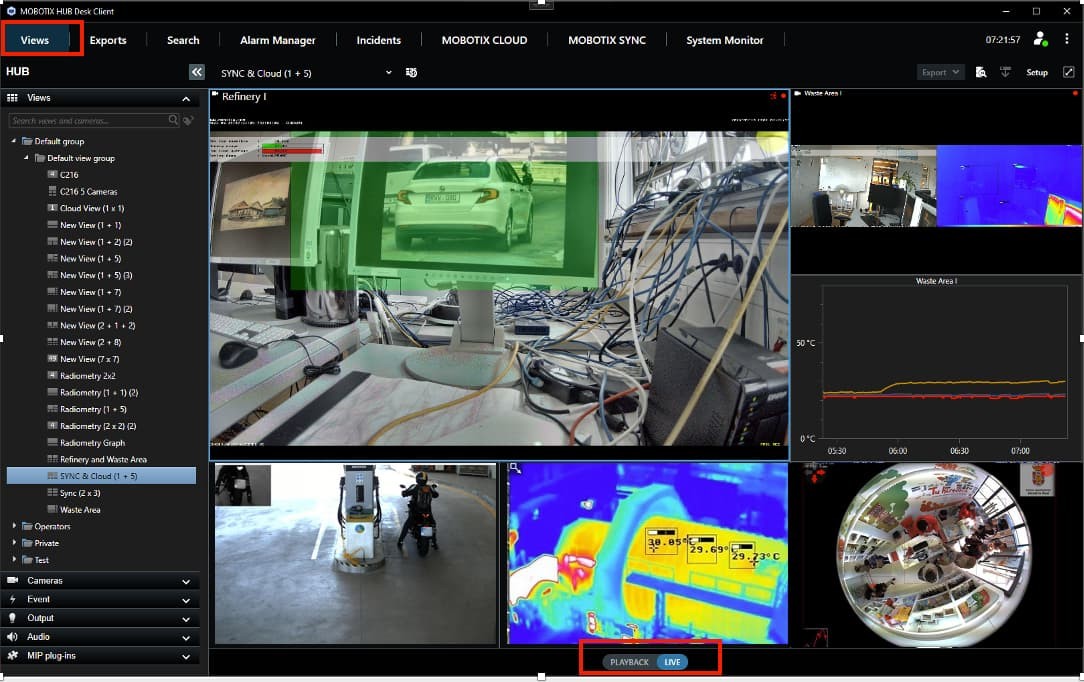Expand the MIP plug-ins panel

pos(186,656)
